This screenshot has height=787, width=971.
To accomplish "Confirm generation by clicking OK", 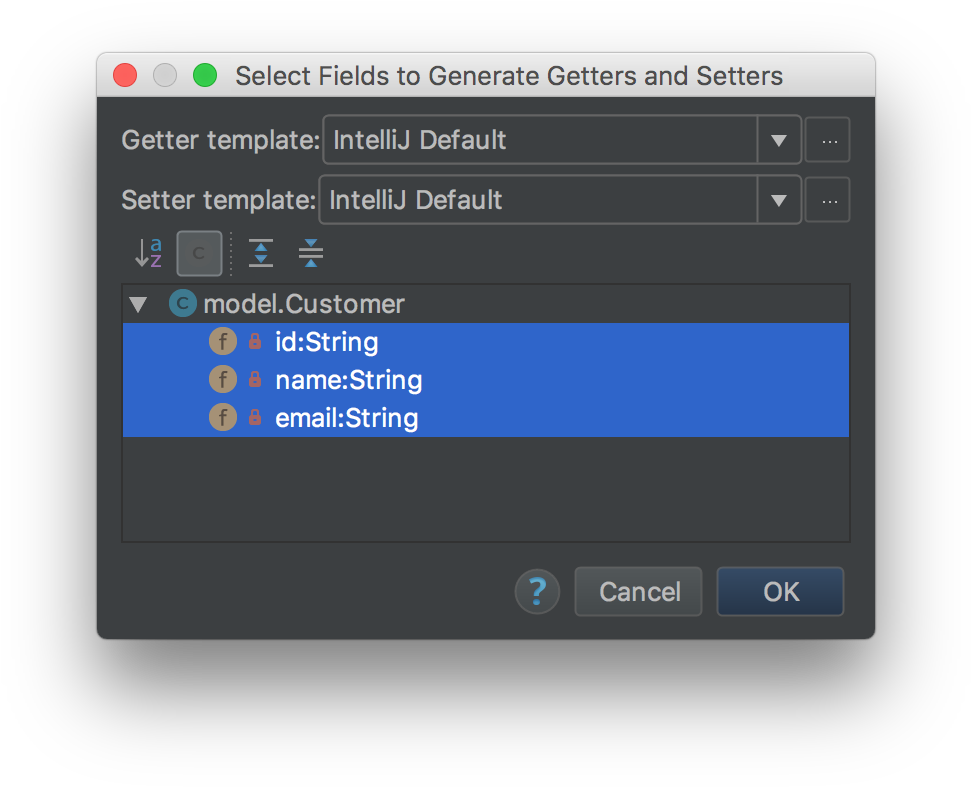I will pos(780,591).
